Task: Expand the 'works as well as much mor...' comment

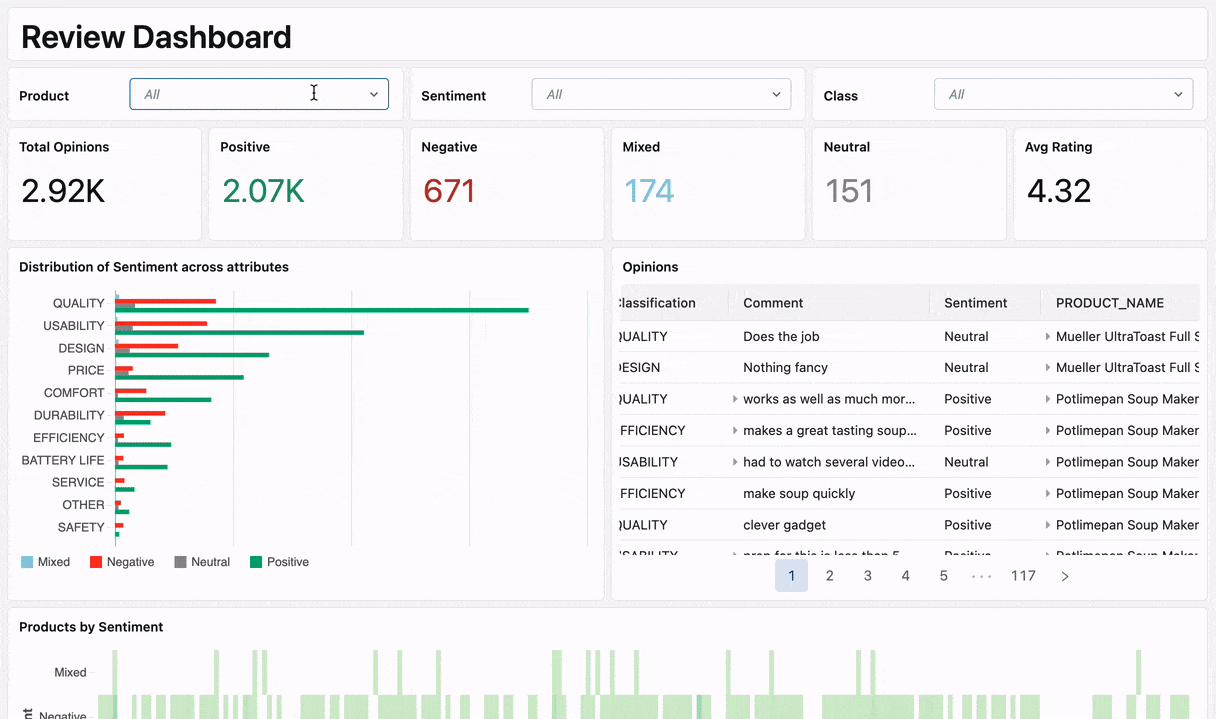Action: [x=735, y=399]
